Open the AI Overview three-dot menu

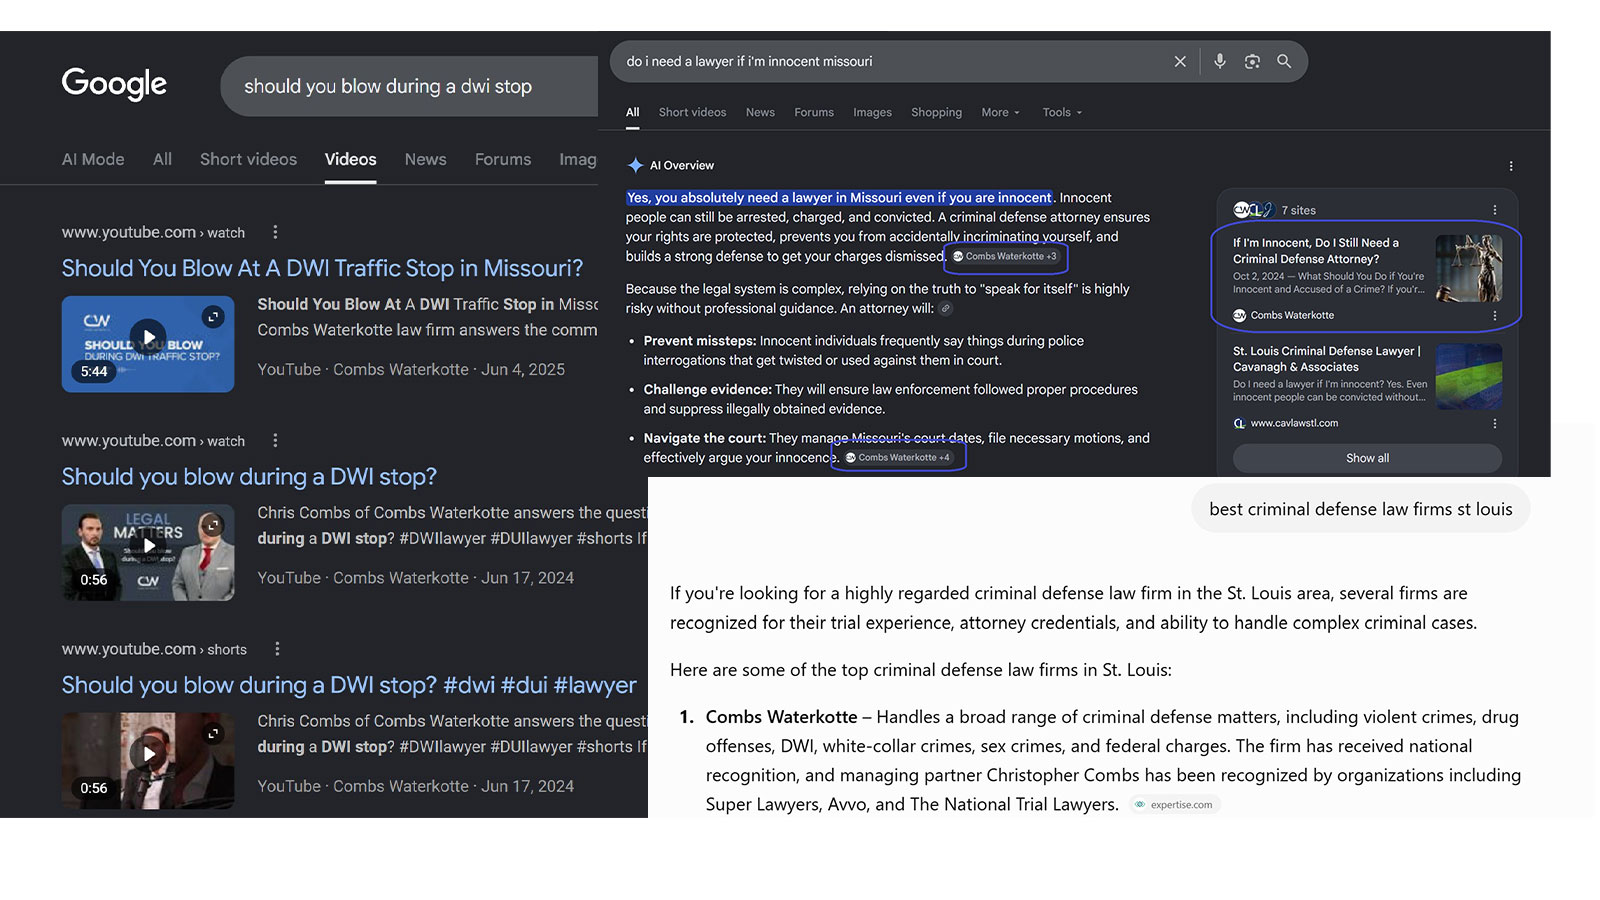(x=1511, y=166)
